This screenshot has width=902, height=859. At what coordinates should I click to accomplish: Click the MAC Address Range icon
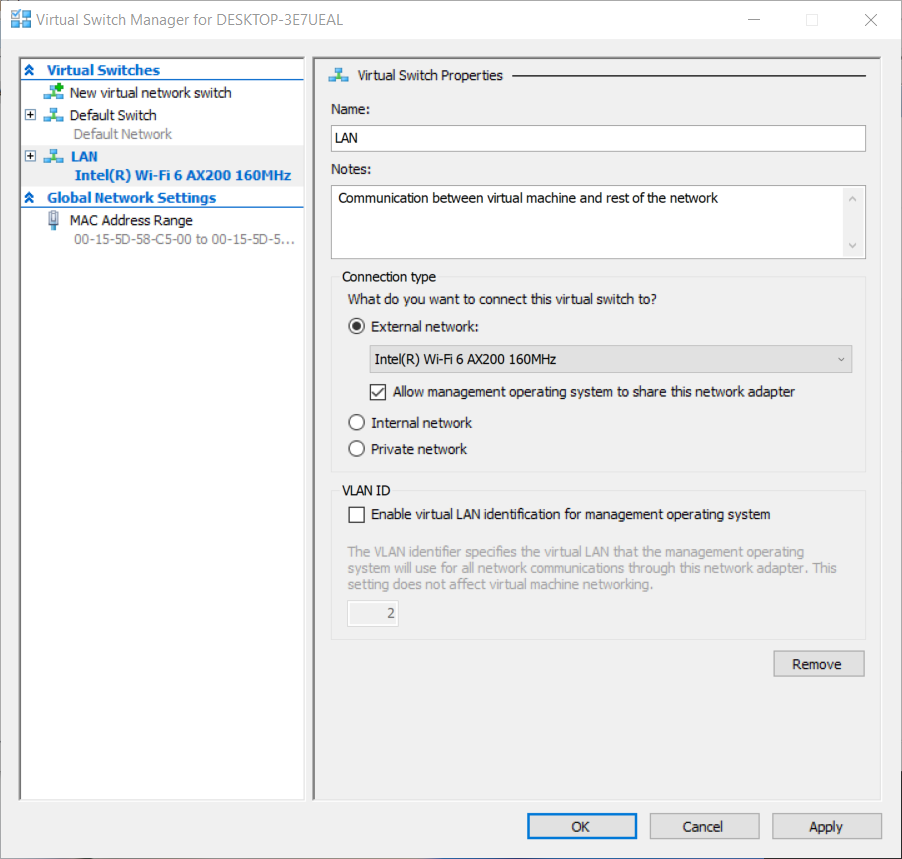pos(53,221)
